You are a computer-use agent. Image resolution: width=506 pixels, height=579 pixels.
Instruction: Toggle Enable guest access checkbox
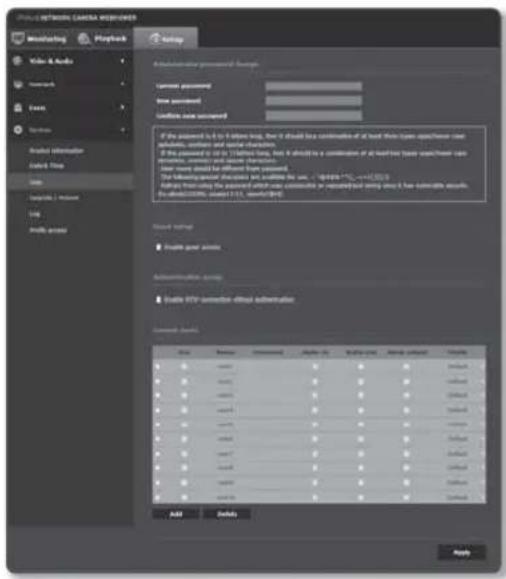tap(158, 247)
